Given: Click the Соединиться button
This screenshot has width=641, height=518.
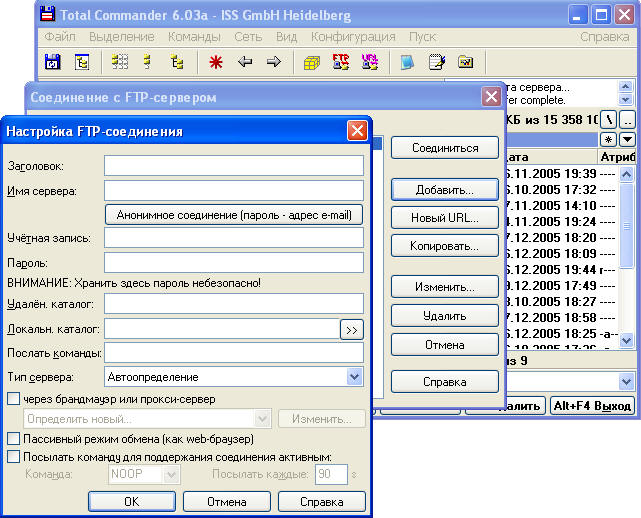Looking at the screenshot, I should tap(445, 148).
